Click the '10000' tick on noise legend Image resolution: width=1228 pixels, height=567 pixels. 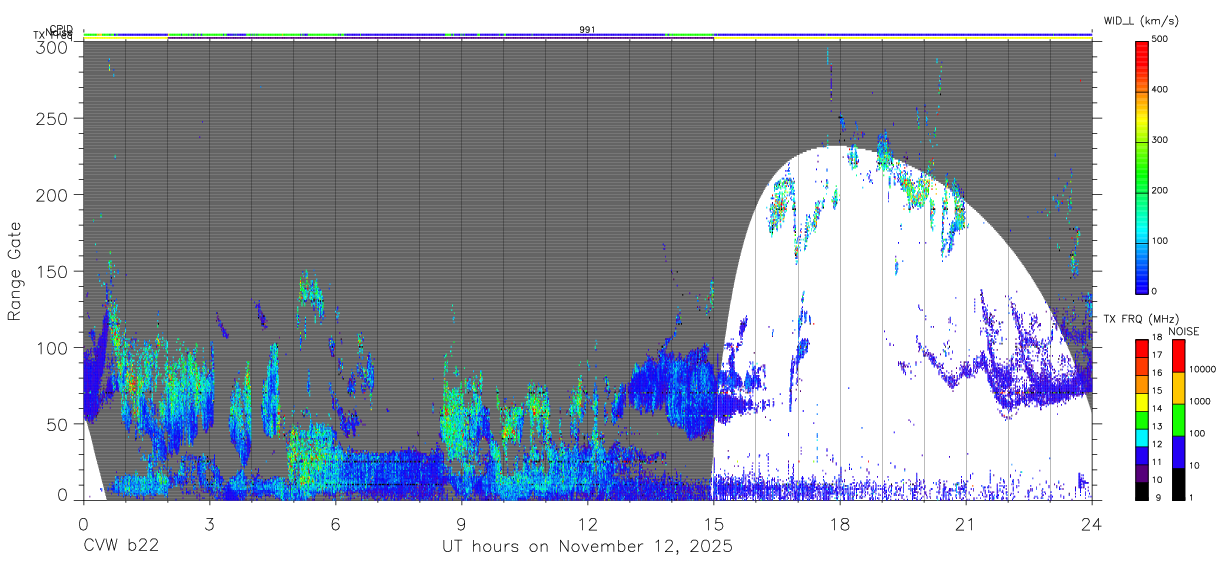pyautogui.click(x=1201, y=371)
